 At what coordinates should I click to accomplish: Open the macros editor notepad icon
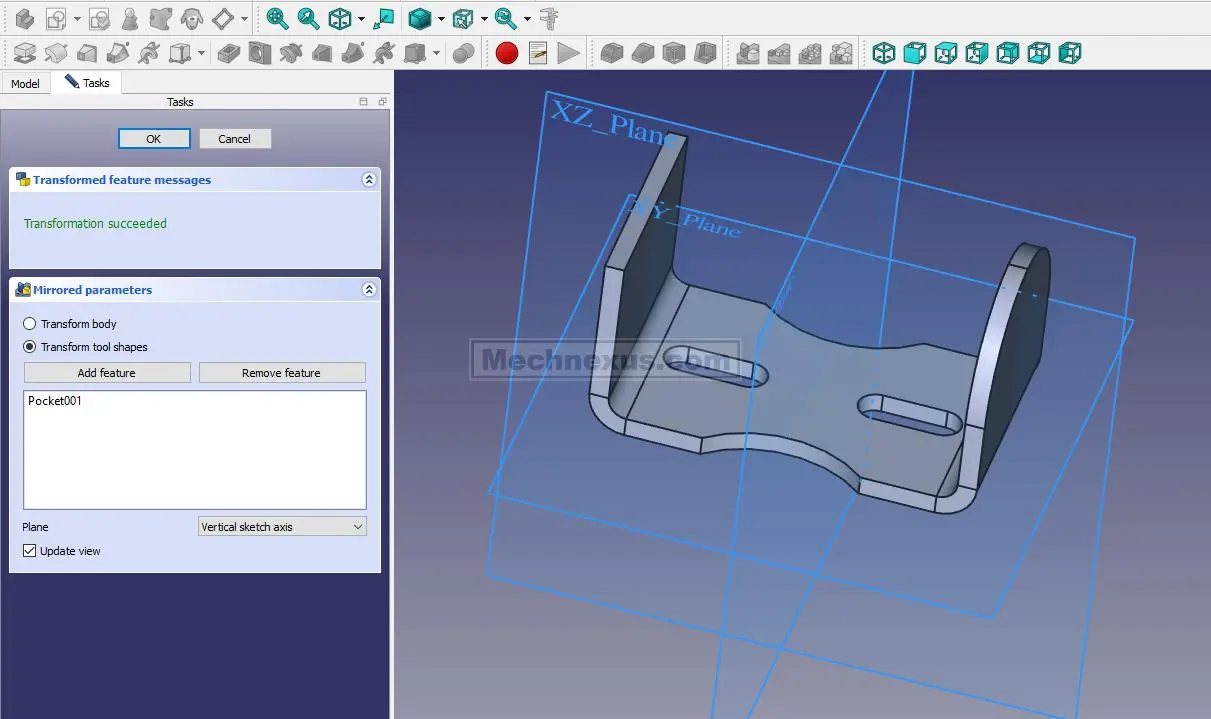coord(538,53)
